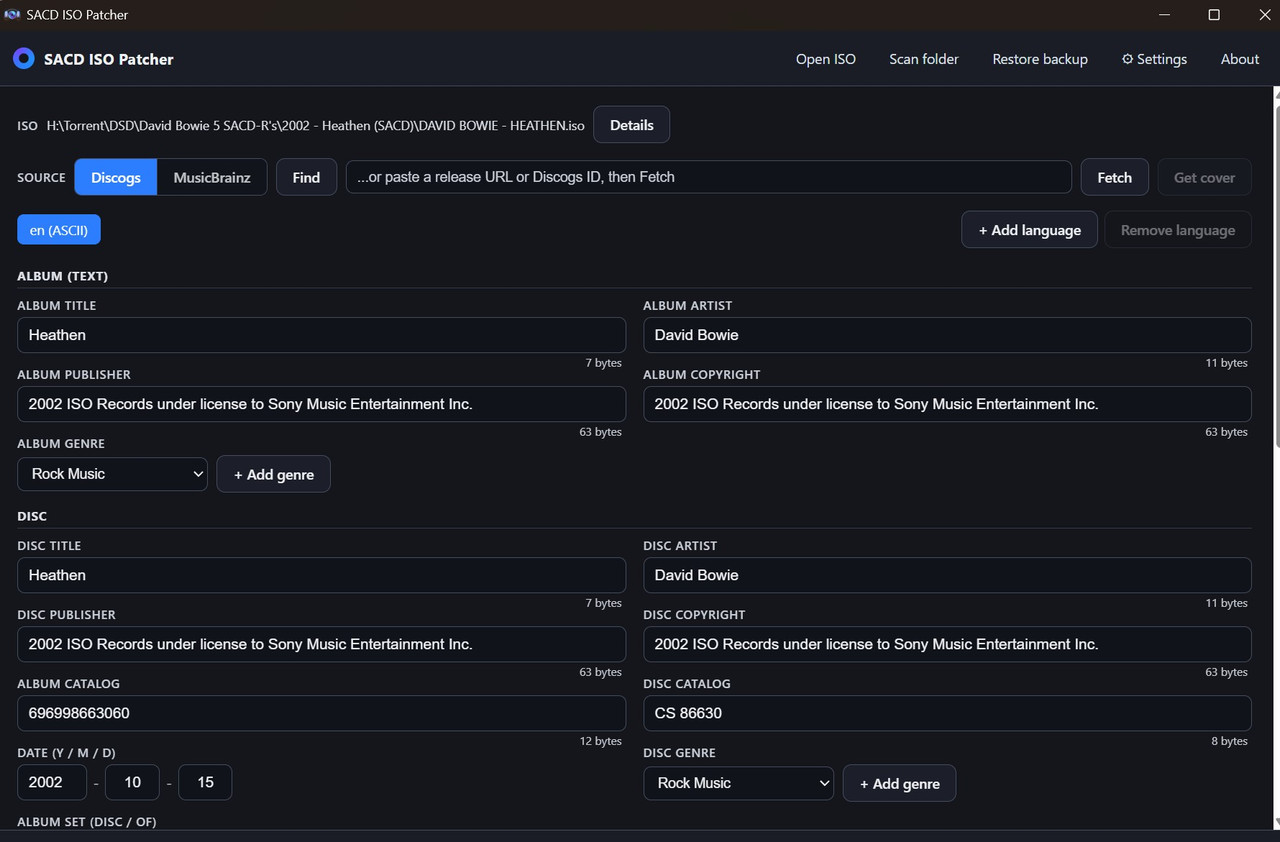The height and width of the screenshot is (842, 1280).
Task: Switch source to Discogs
Action: tap(116, 177)
